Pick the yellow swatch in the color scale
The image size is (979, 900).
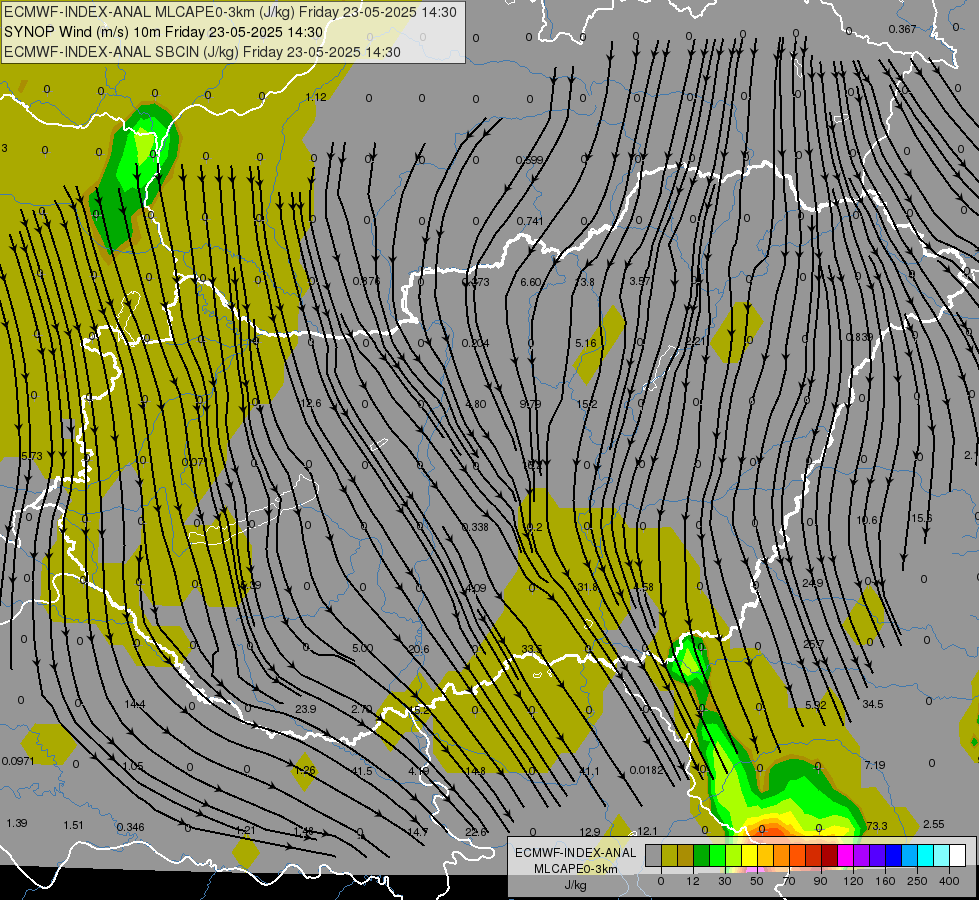749,856
